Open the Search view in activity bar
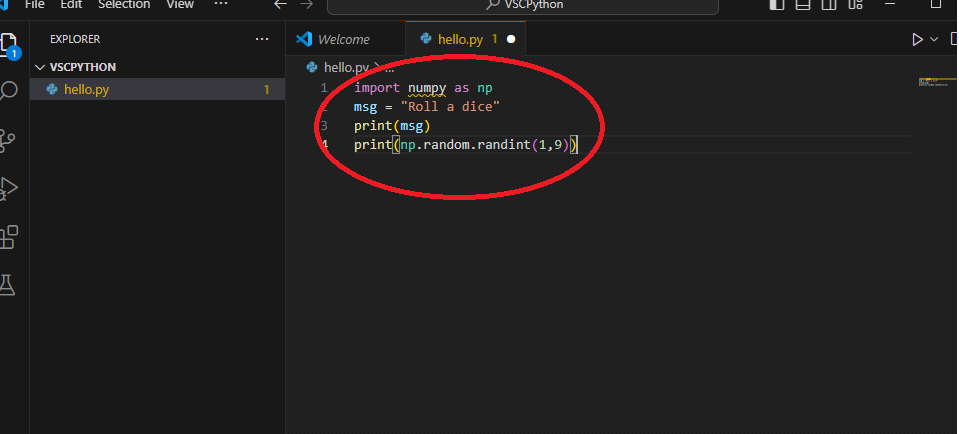Viewport: 959px width, 434px height. [x=10, y=91]
